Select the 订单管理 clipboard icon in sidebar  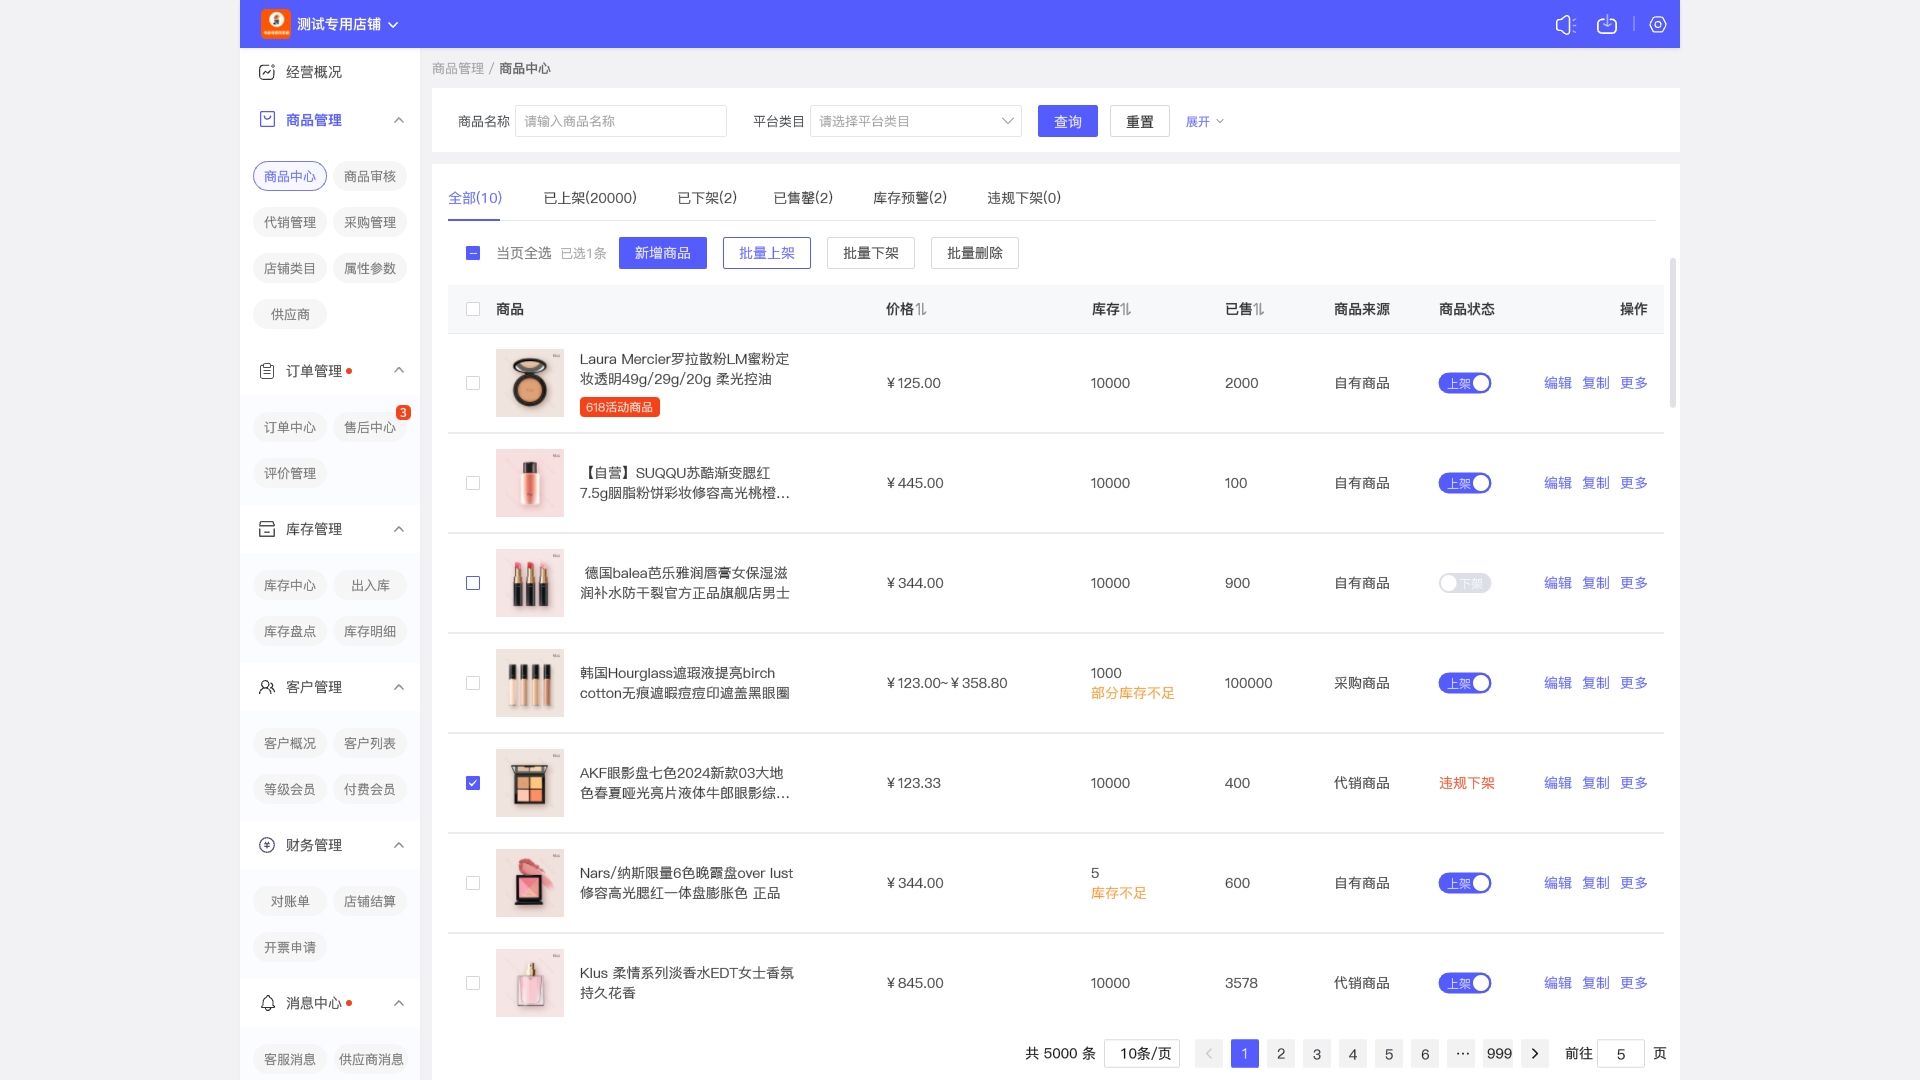pos(266,370)
